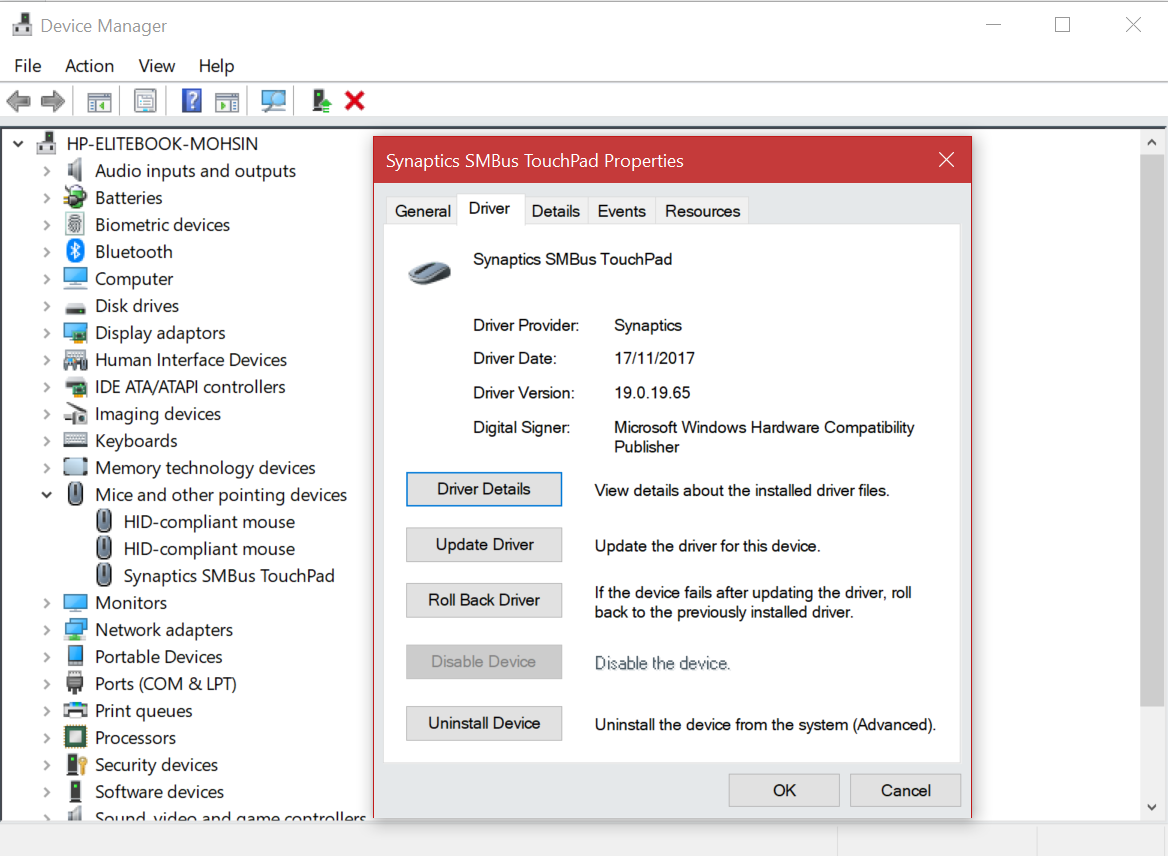Viewport: 1168px width, 856px height.
Task: Click Cancel in the properties dialog
Action: [905, 790]
